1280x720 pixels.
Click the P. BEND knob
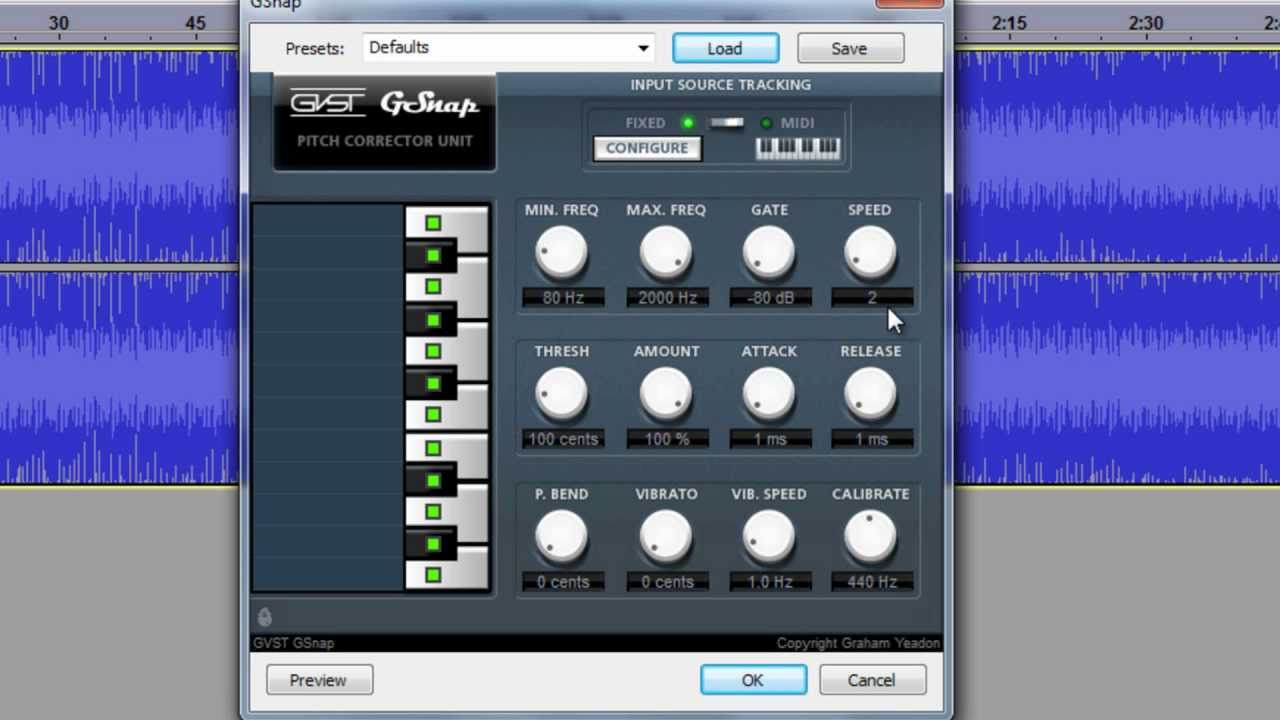pyautogui.click(x=562, y=536)
